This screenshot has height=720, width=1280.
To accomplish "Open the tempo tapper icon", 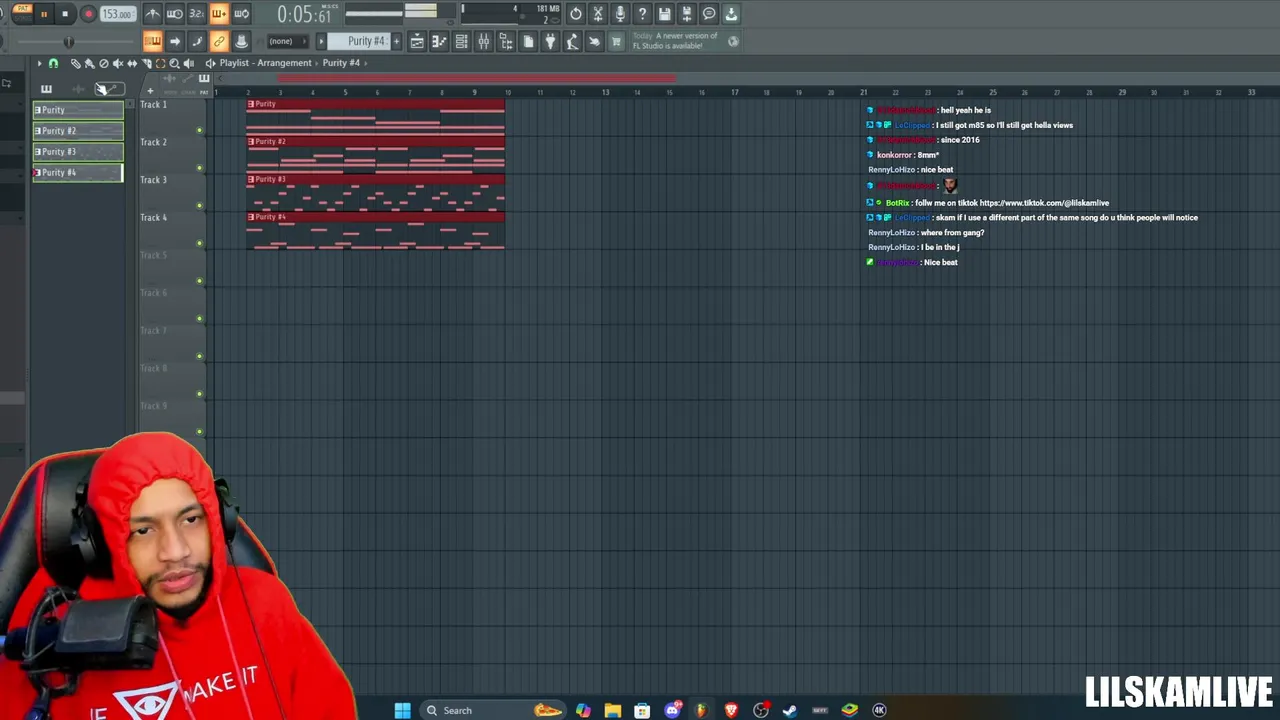I will (572, 41).
